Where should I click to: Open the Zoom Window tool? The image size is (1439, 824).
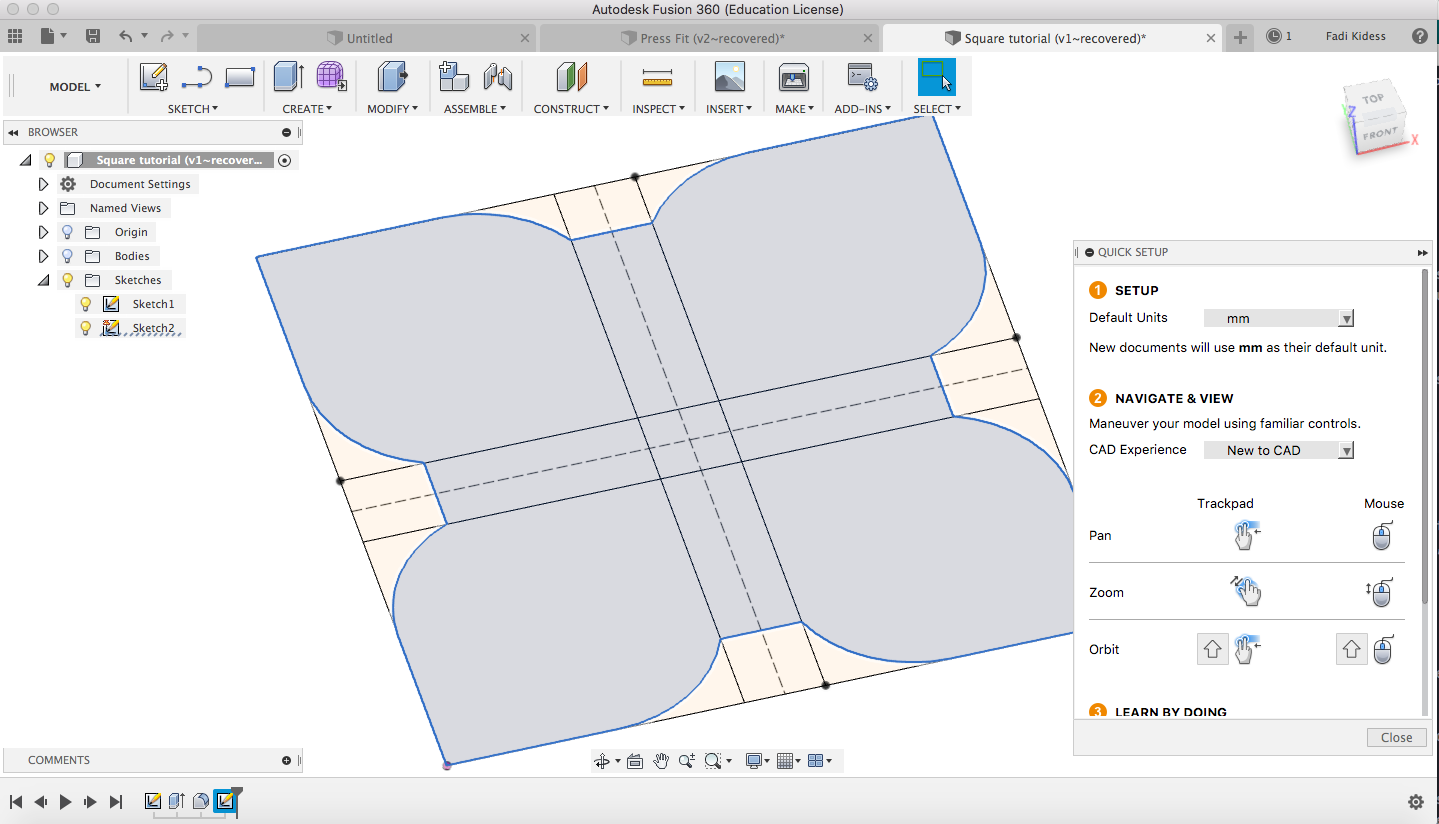coord(711,760)
